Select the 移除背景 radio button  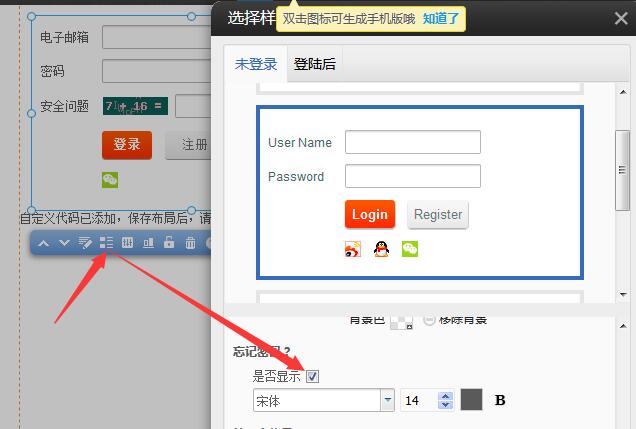click(430, 320)
